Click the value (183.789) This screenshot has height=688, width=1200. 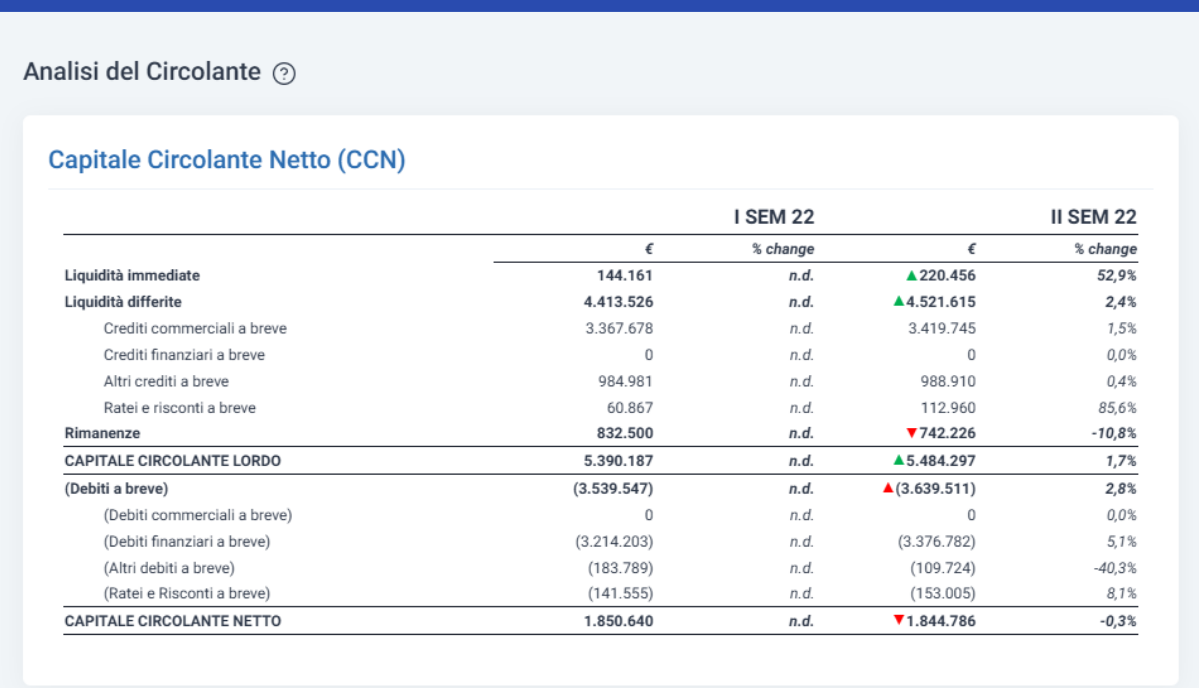coord(621,568)
